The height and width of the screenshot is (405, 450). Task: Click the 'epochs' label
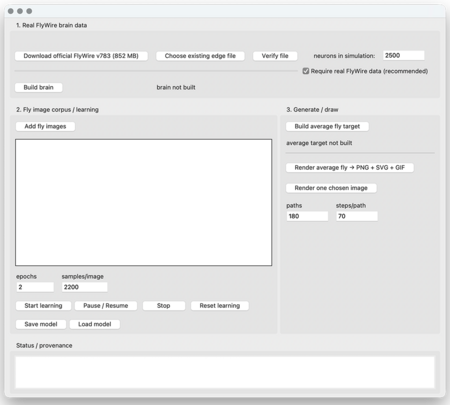tap(26, 276)
